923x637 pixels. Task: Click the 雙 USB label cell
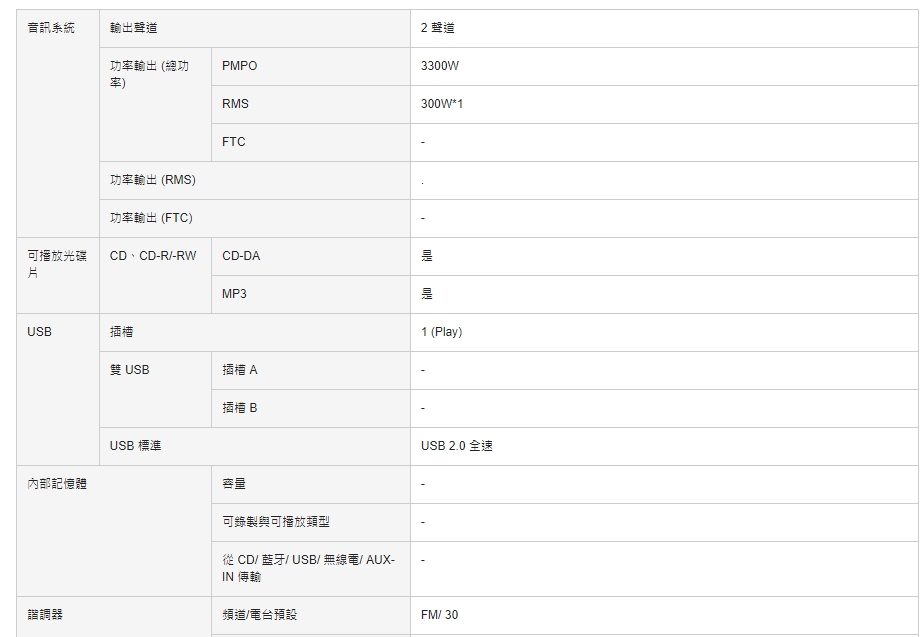point(129,370)
